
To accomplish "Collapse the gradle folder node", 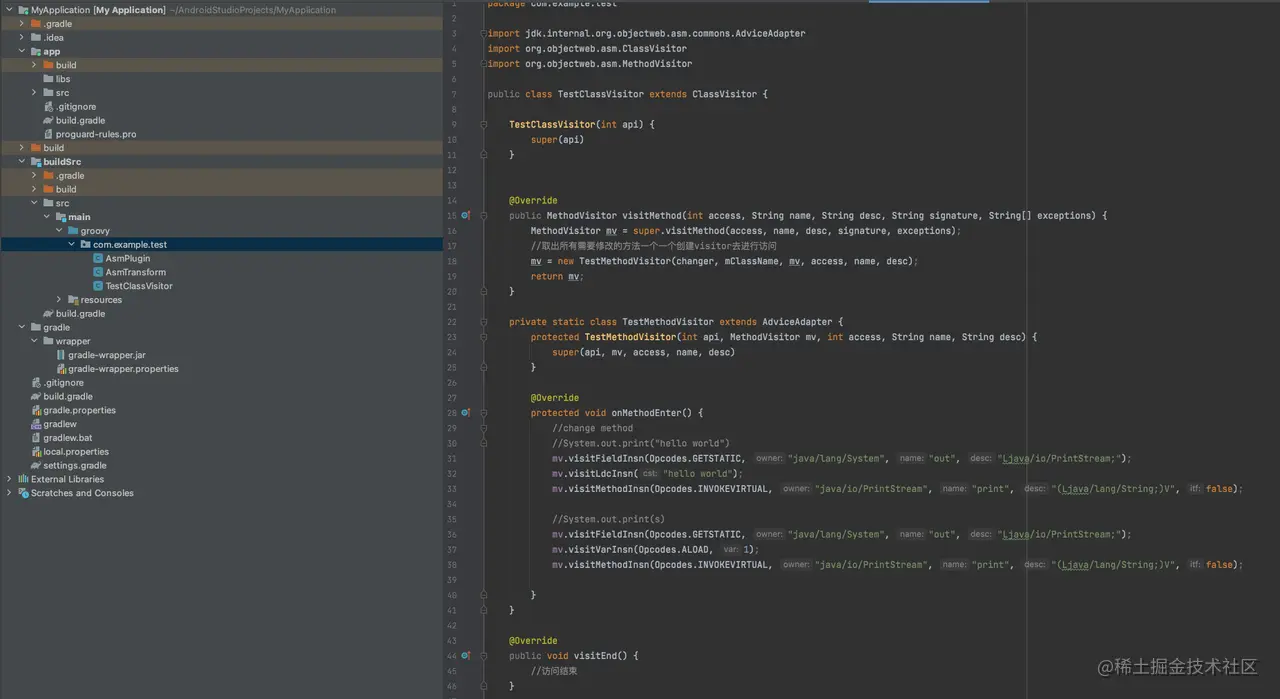I will point(22,327).
